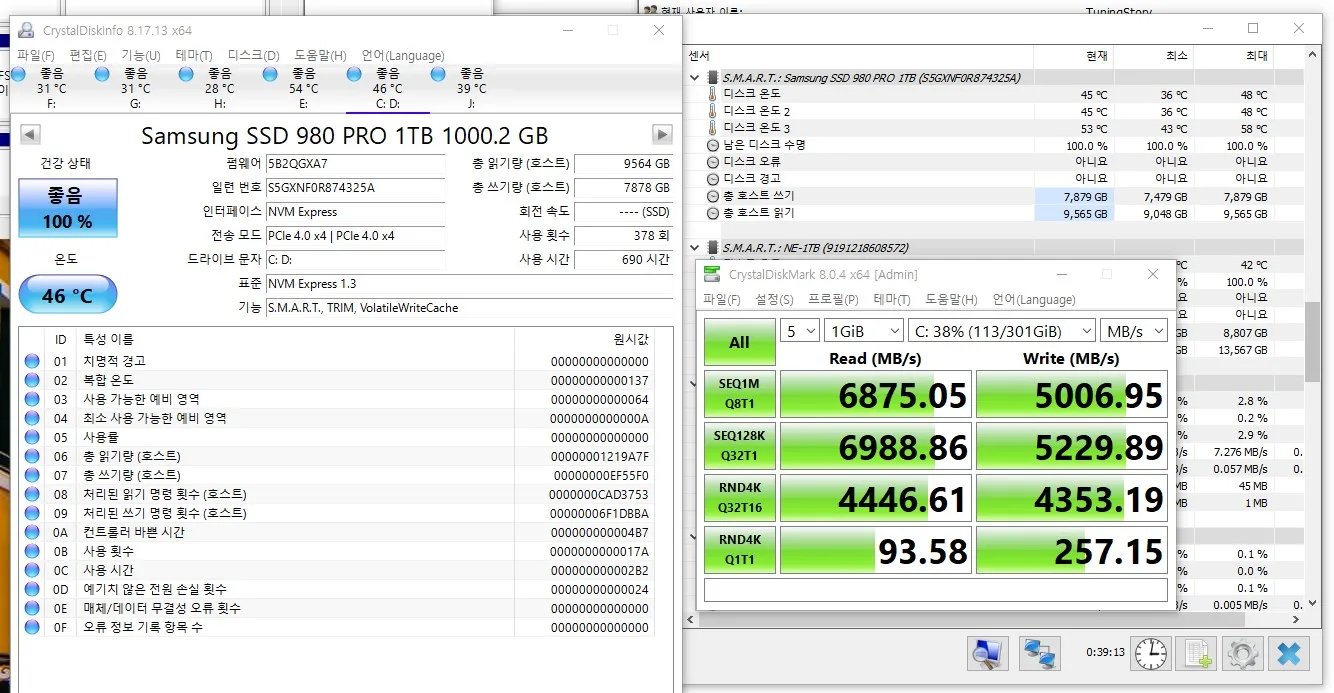Open HWiNFO sensor settings gear icon

[x=1243, y=654]
